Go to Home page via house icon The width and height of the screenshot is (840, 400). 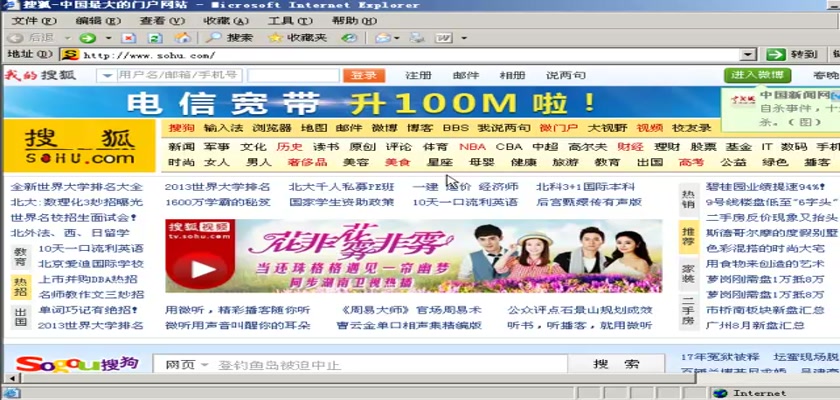[x=182, y=38]
